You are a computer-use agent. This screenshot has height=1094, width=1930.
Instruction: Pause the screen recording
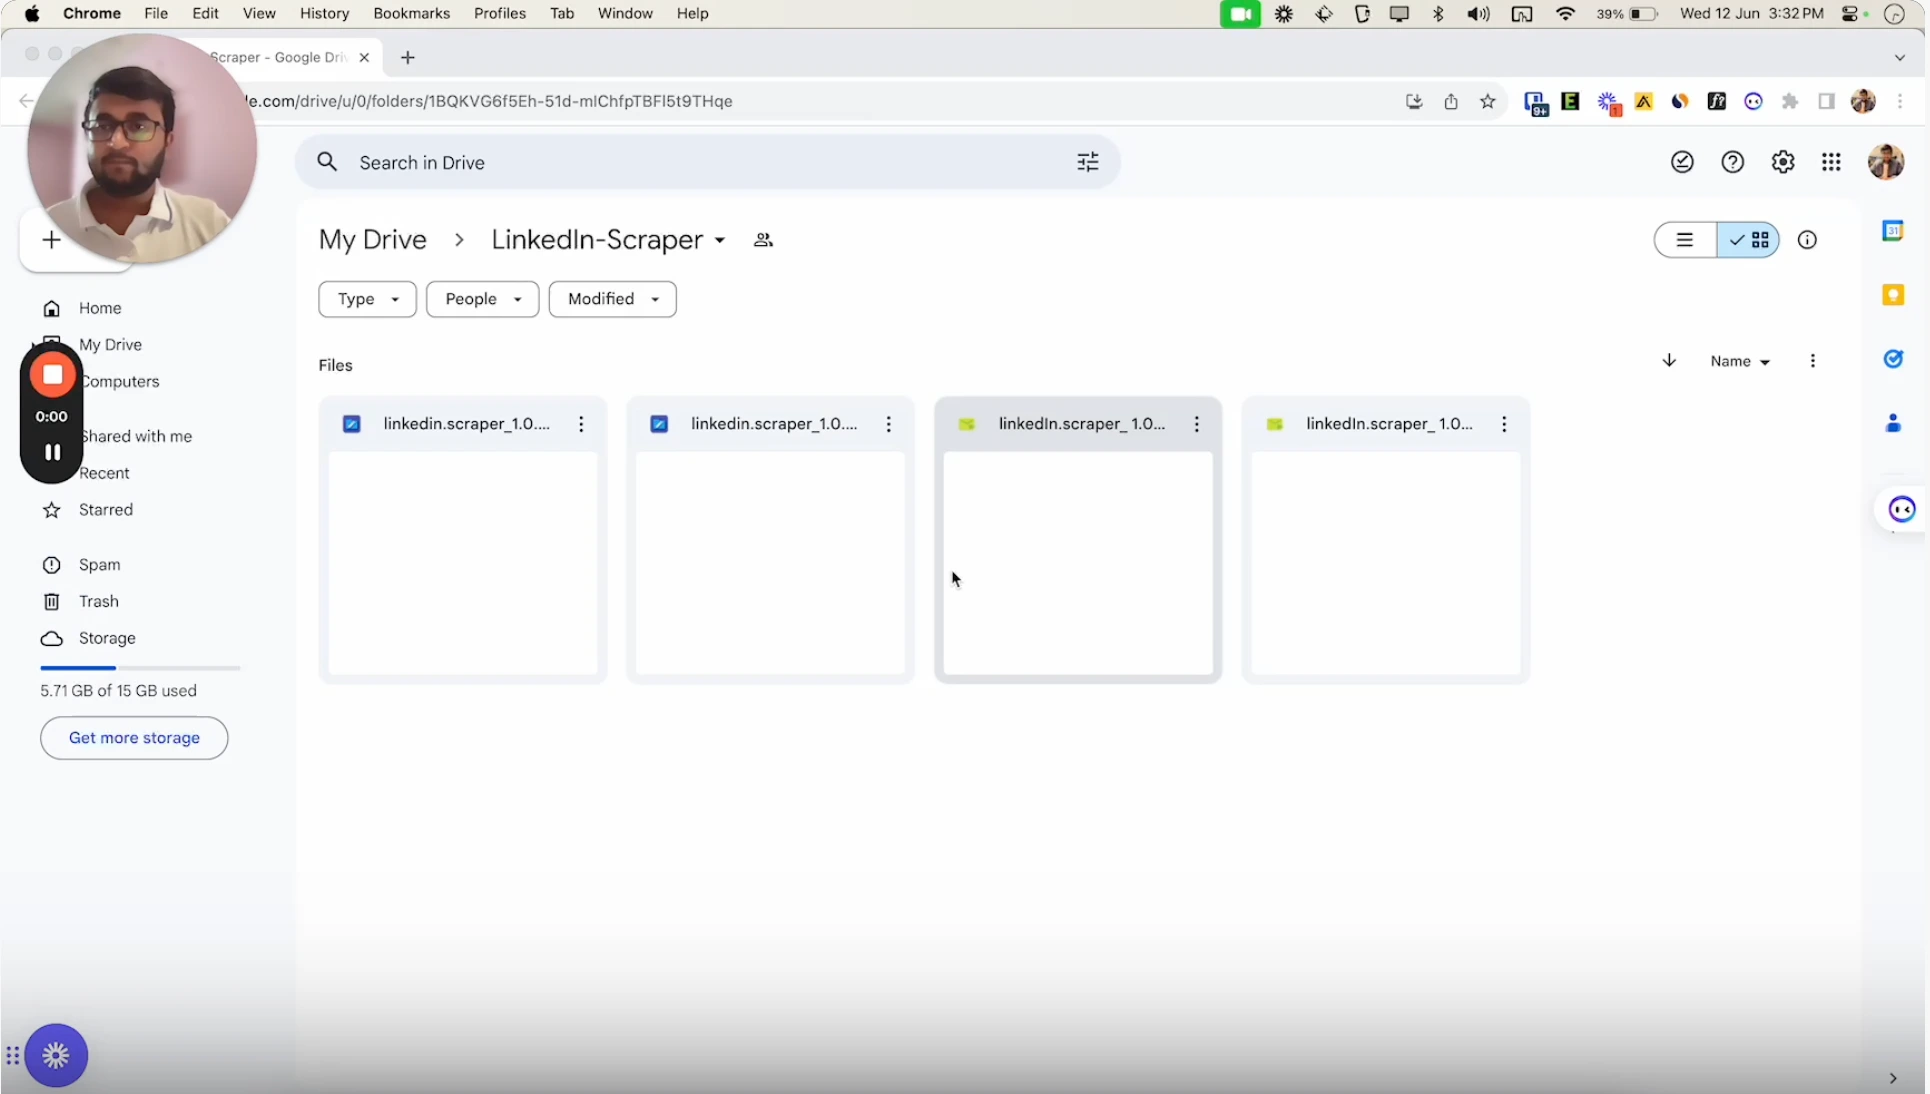(52, 452)
